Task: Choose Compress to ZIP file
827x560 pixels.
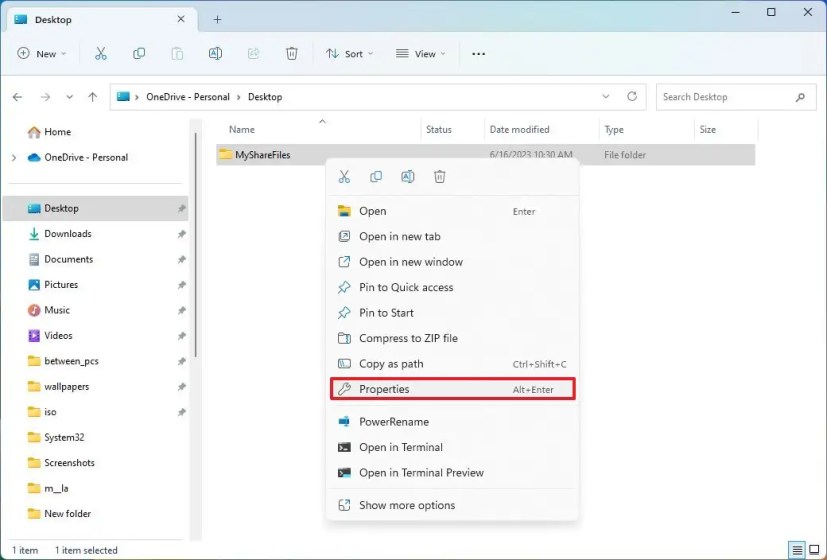Action: tap(408, 338)
